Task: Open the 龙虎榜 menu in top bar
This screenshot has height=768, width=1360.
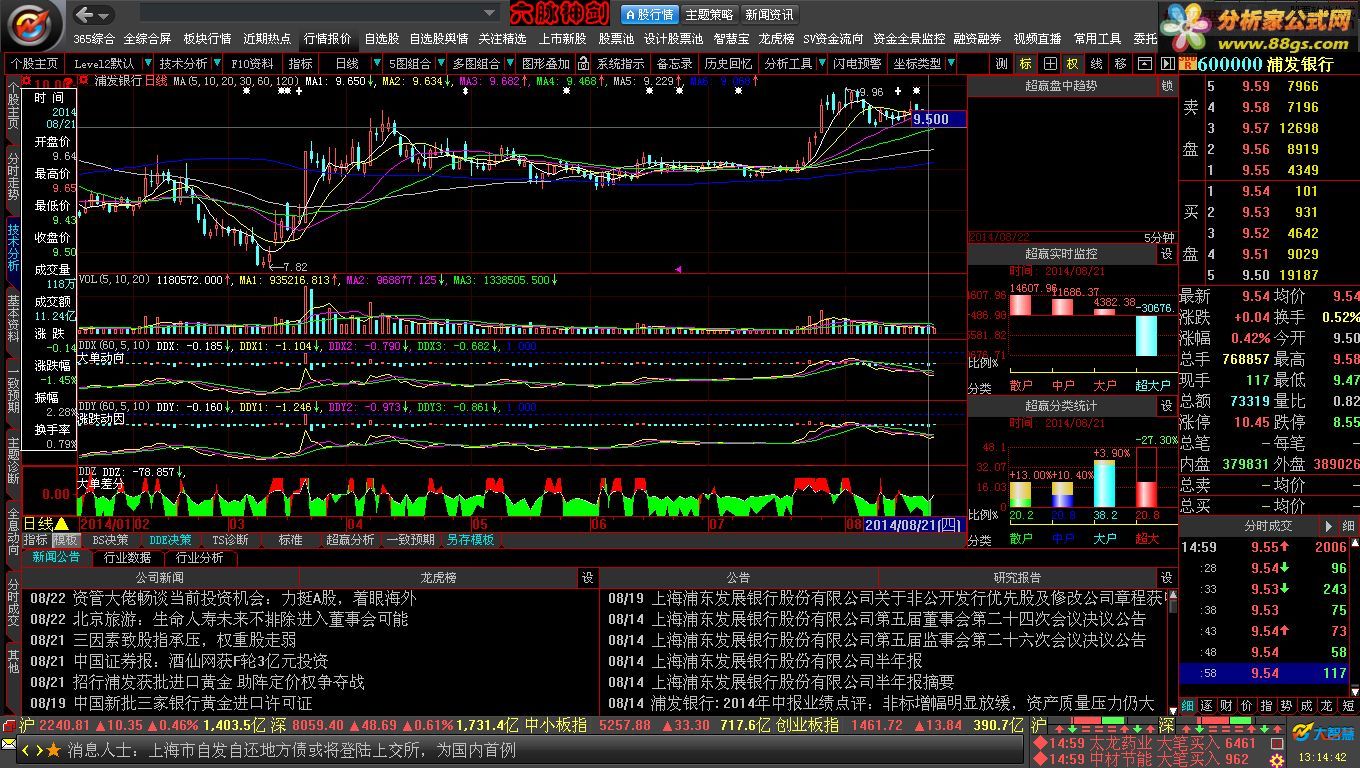Action: 776,38
